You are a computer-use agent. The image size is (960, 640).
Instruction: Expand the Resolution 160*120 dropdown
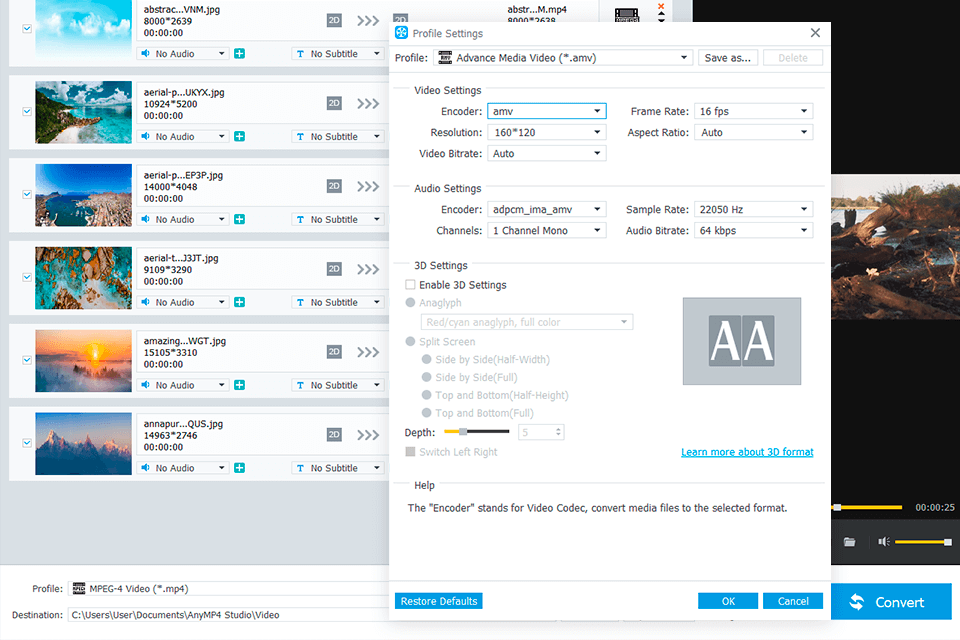point(546,132)
